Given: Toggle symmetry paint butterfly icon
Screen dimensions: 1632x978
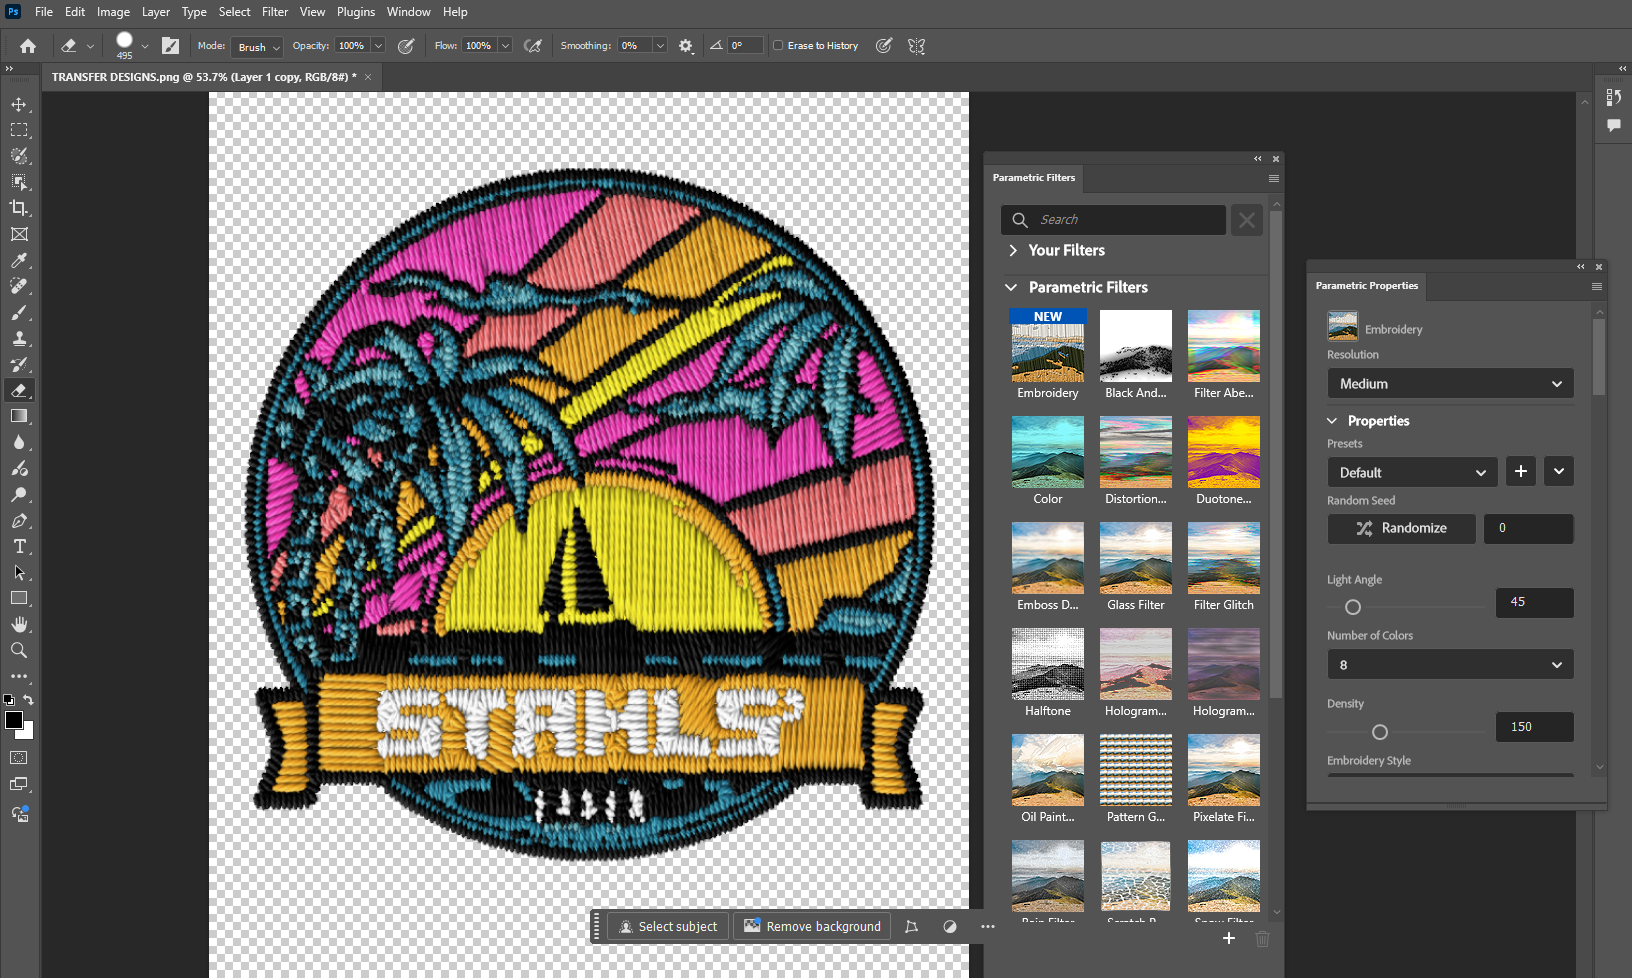Looking at the screenshot, I should click(916, 46).
